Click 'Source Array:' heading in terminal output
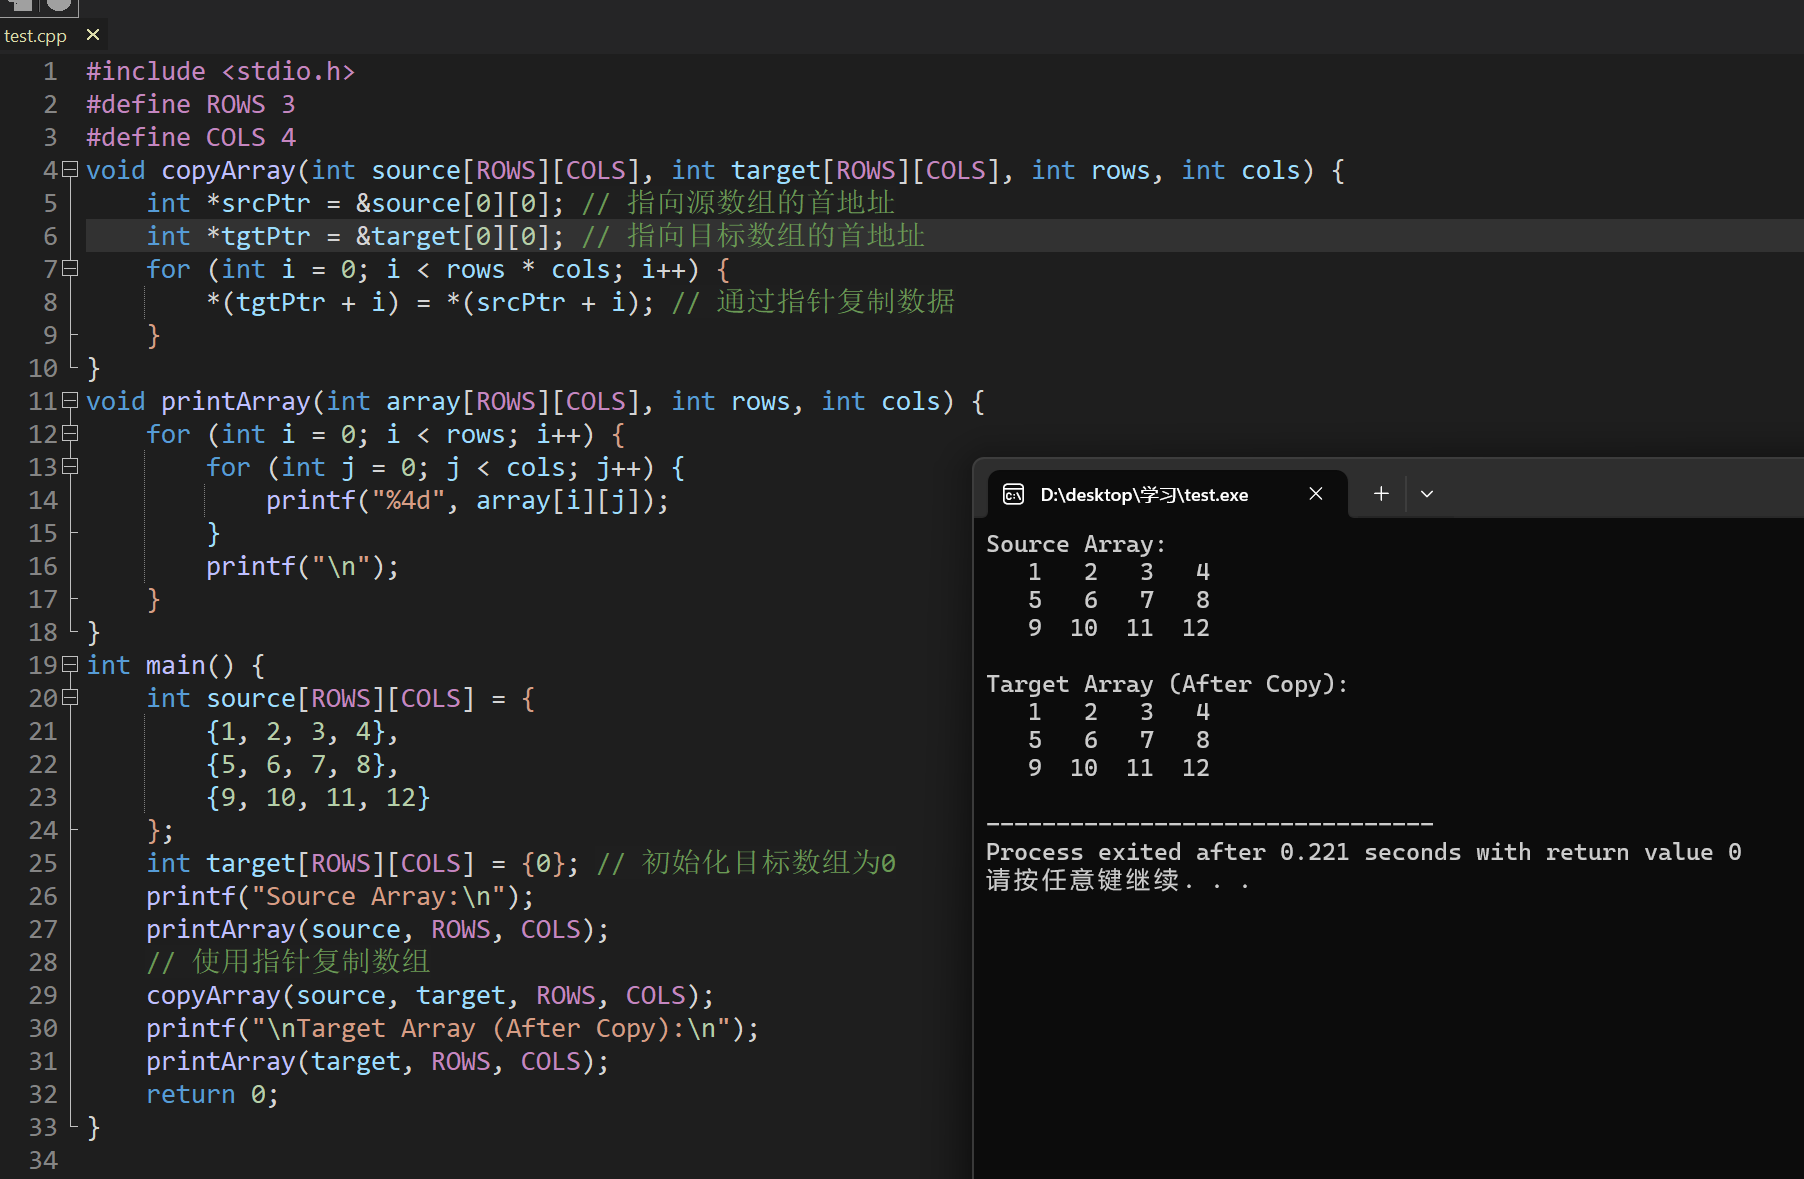This screenshot has height=1179, width=1804. point(1076,544)
